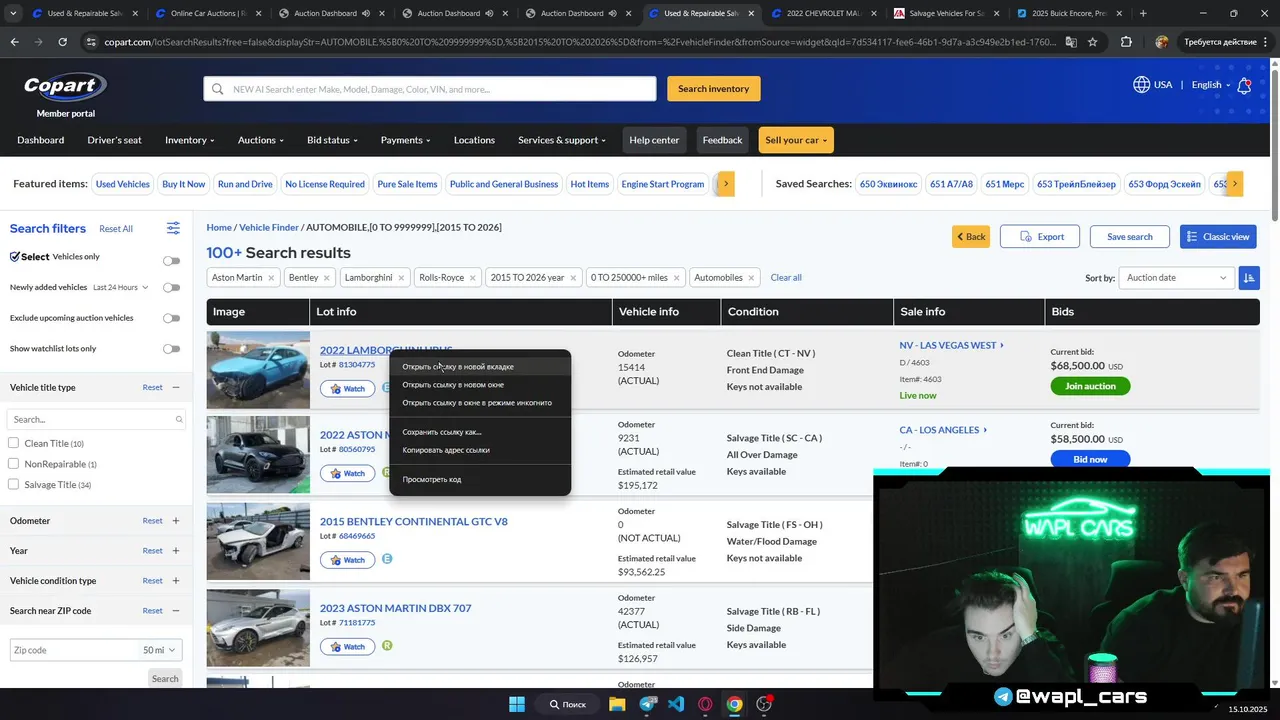The image size is (1280, 720).
Task: Click the Windows Start button
Action: (x=517, y=704)
